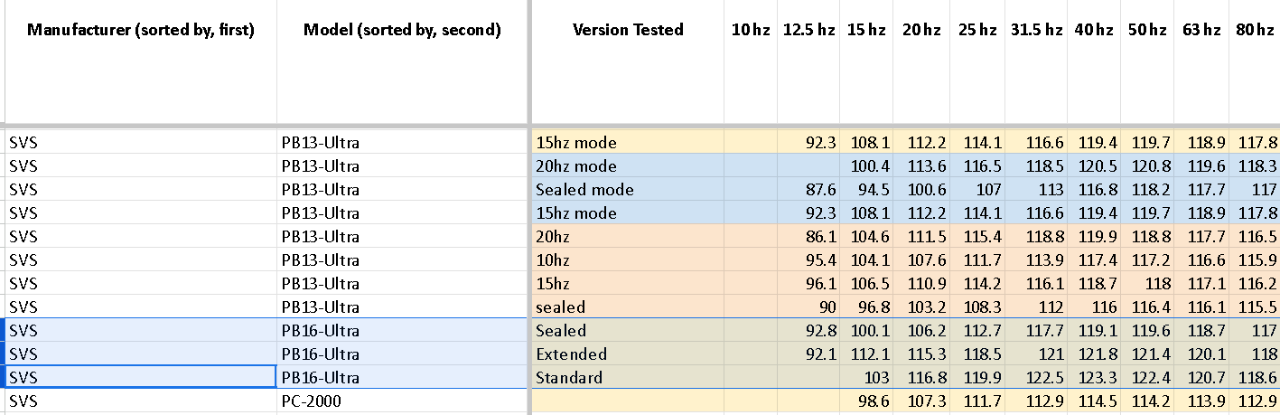Select the 80 hz column header

(1256, 30)
